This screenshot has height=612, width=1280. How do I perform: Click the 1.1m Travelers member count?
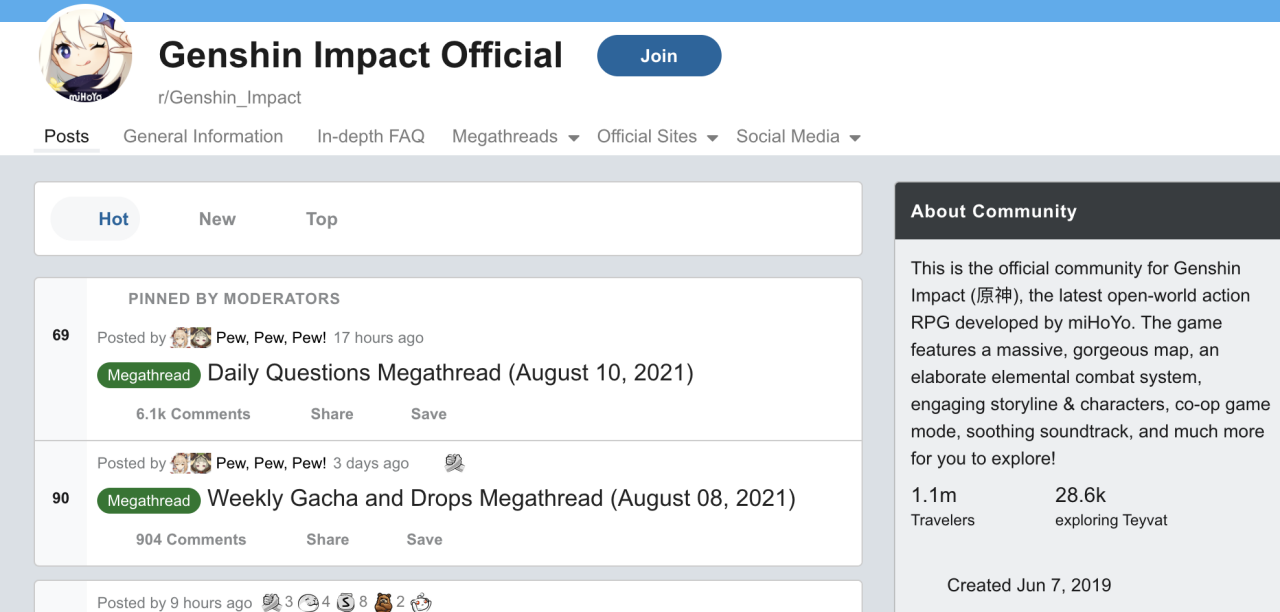[943, 506]
